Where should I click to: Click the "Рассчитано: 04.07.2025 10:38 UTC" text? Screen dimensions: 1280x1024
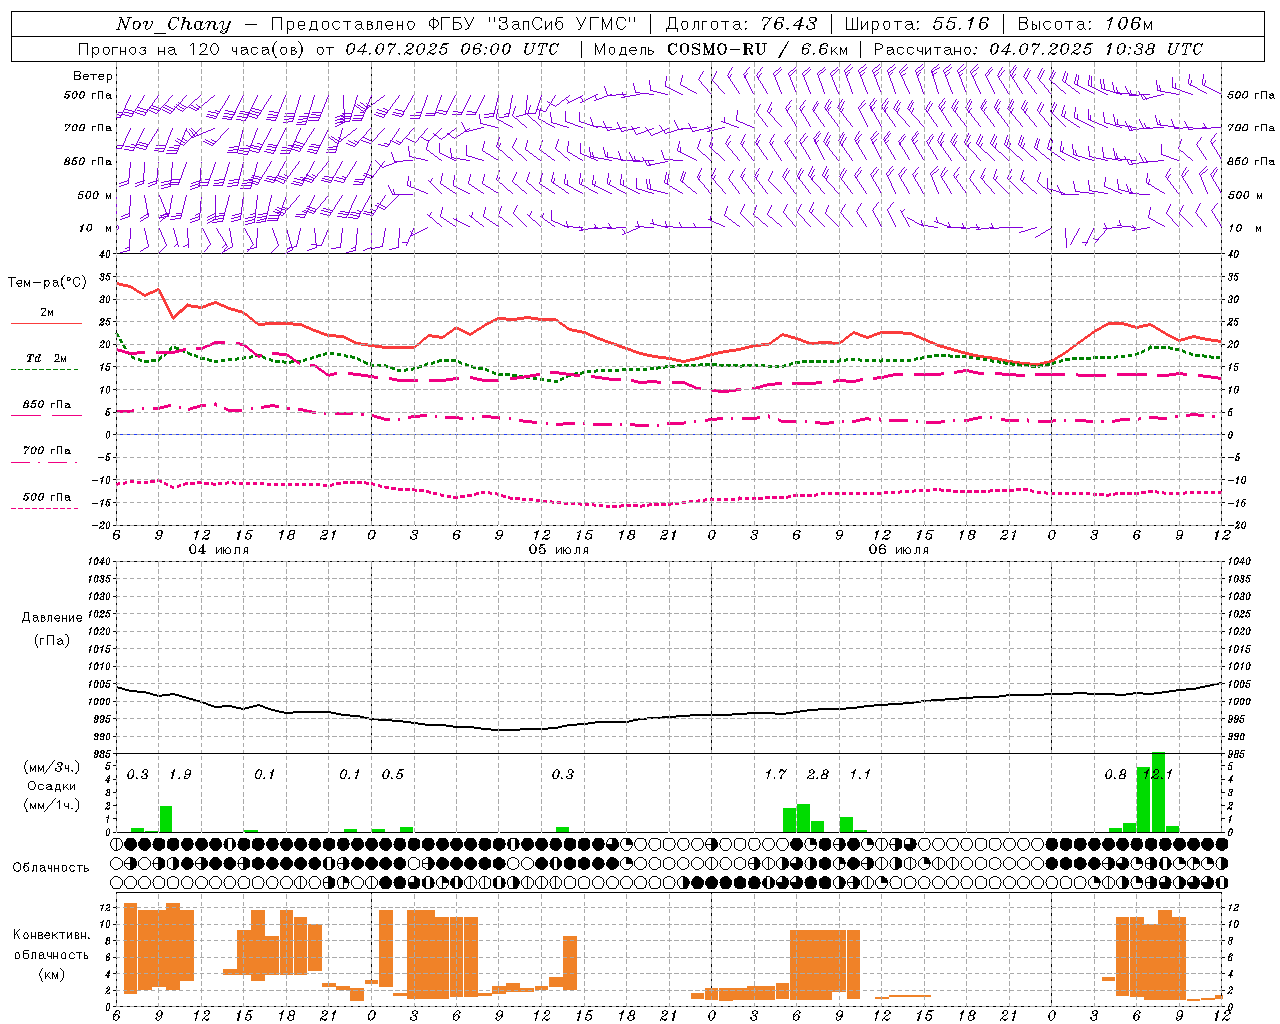(x=1038, y=49)
